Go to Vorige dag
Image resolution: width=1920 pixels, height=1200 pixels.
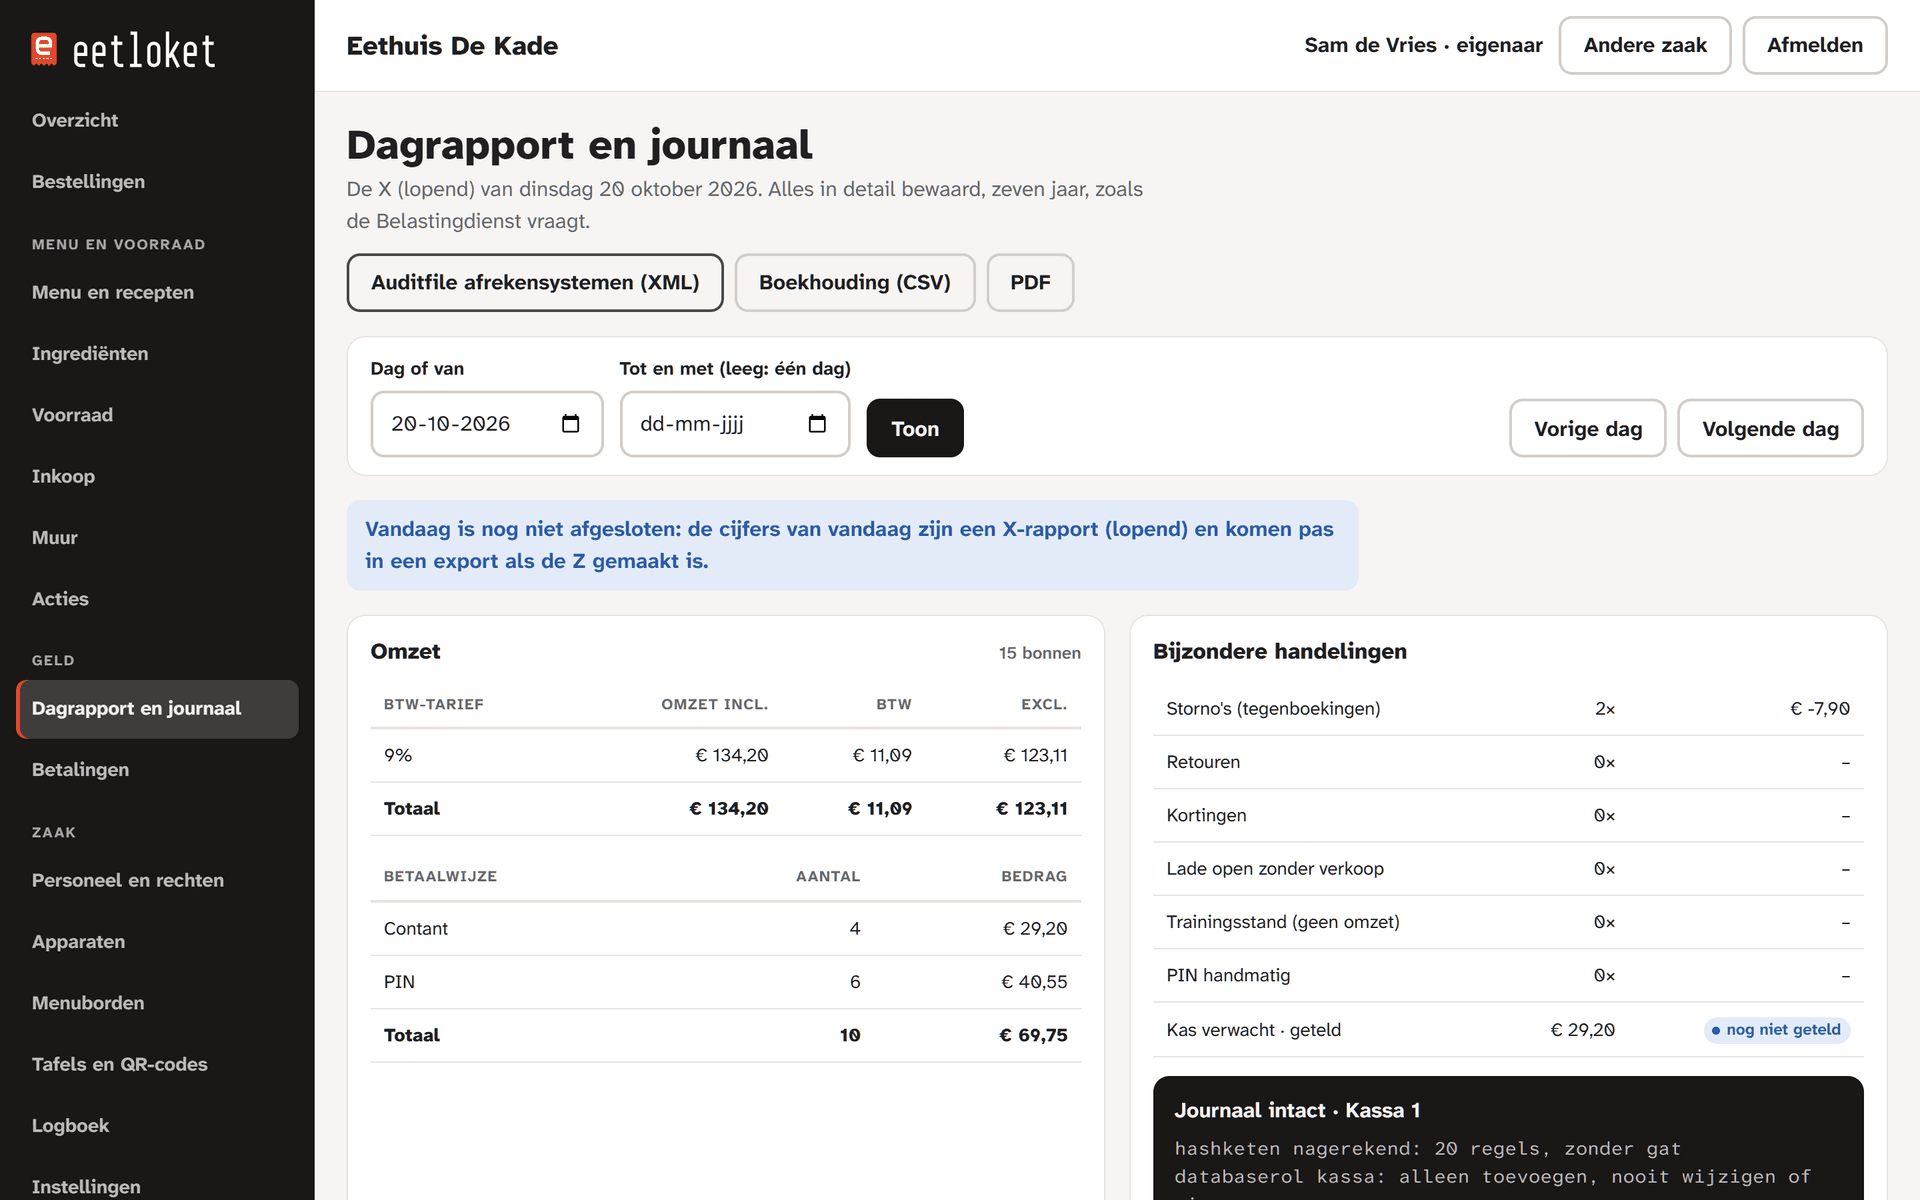coord(1588,428)
